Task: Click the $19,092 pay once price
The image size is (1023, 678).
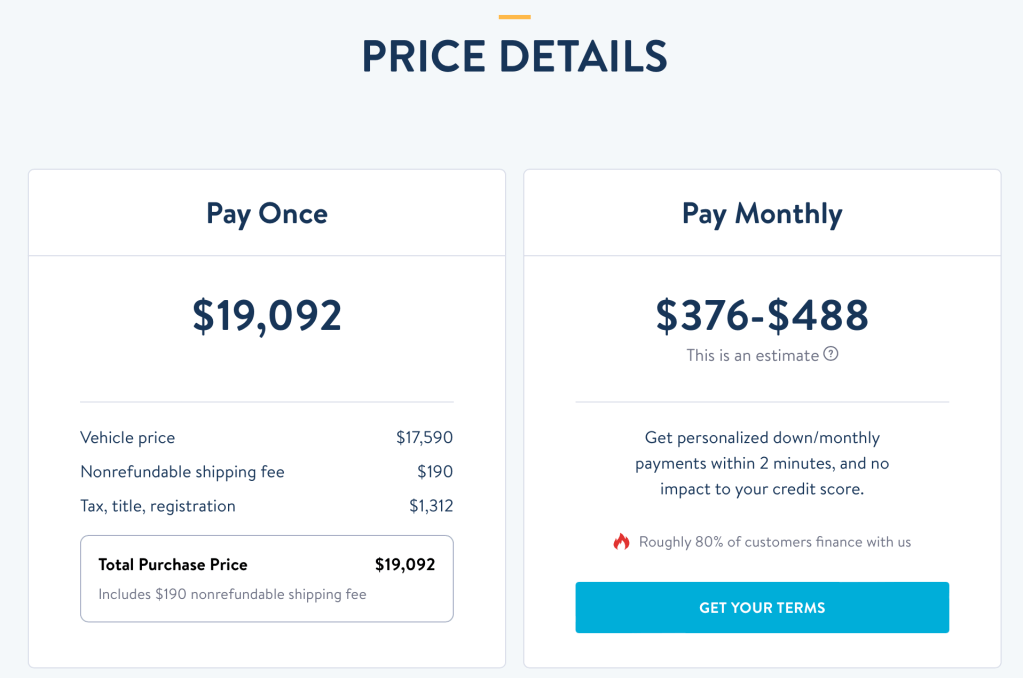Action: [x=267, y=315]
